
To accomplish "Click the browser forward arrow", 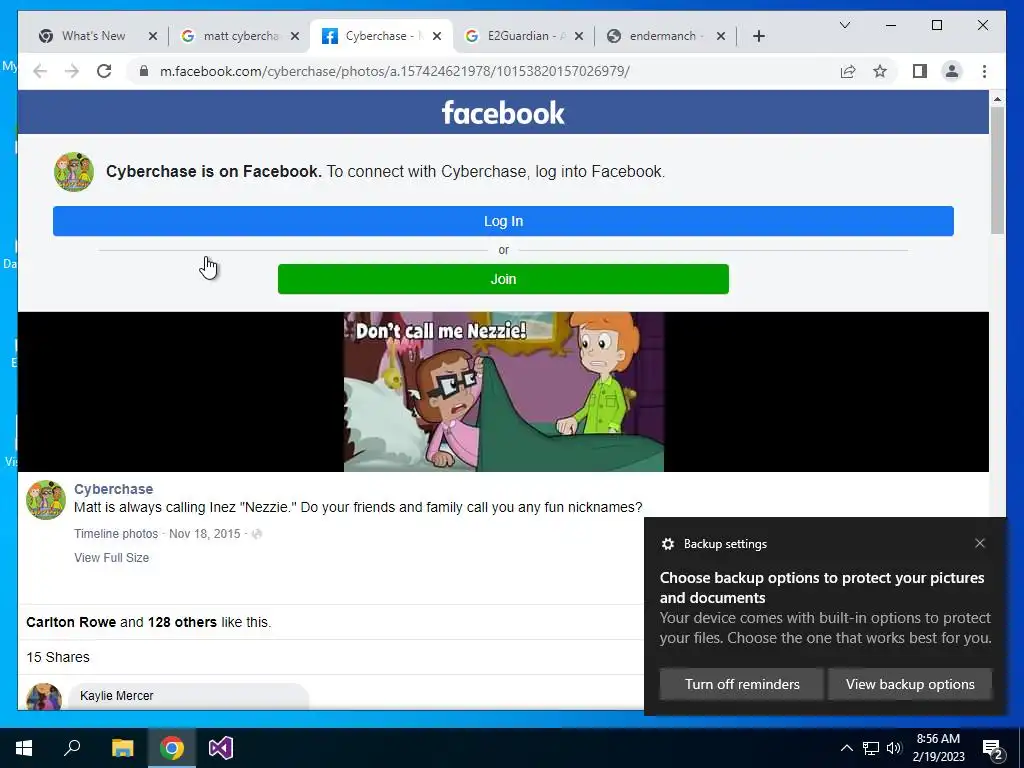I will (x=72, y=71).
